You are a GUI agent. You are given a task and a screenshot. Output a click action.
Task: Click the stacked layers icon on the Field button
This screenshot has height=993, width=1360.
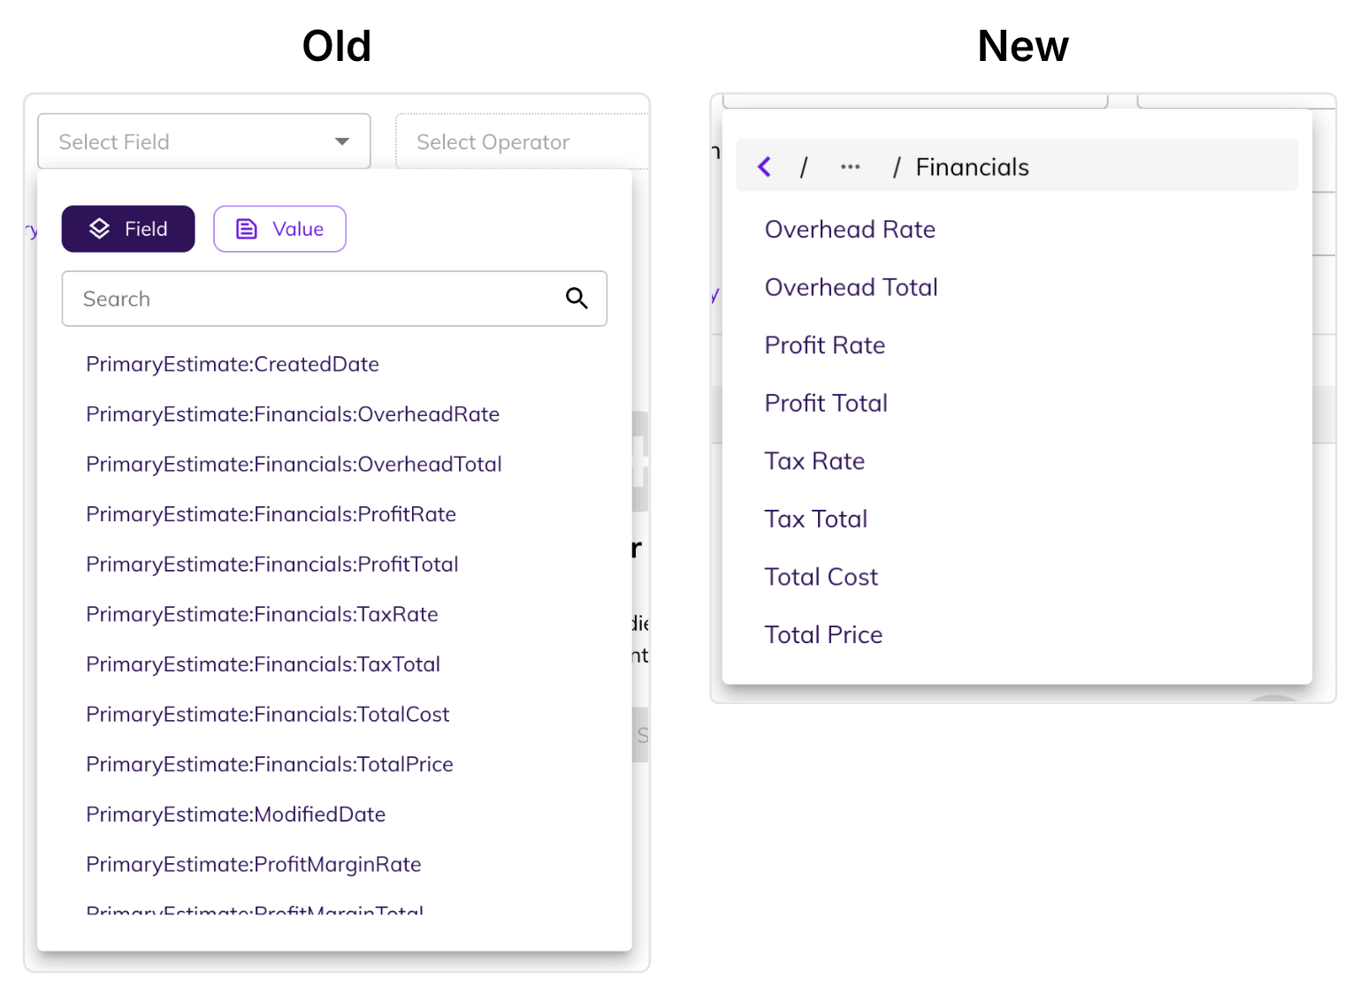coord(100,228)
